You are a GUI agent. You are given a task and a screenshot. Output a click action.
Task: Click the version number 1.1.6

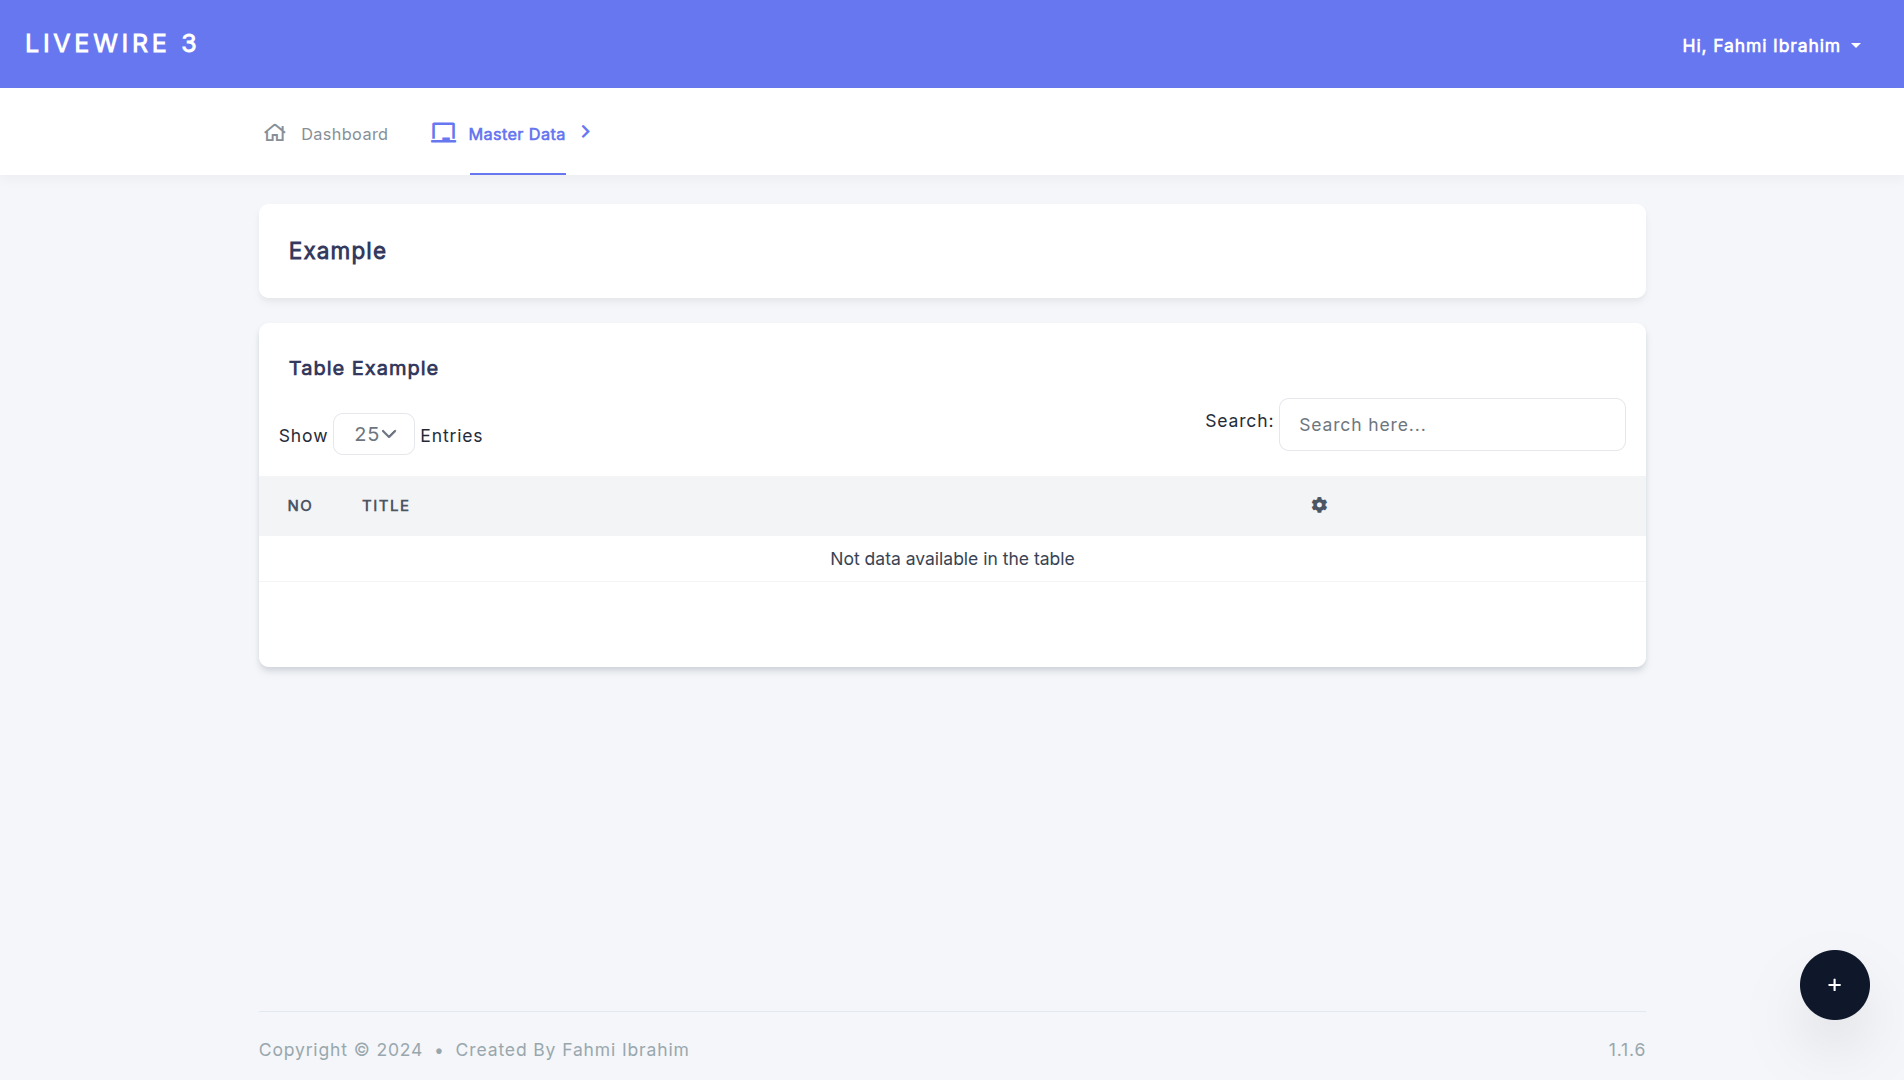click(x=1626, y=1050)
